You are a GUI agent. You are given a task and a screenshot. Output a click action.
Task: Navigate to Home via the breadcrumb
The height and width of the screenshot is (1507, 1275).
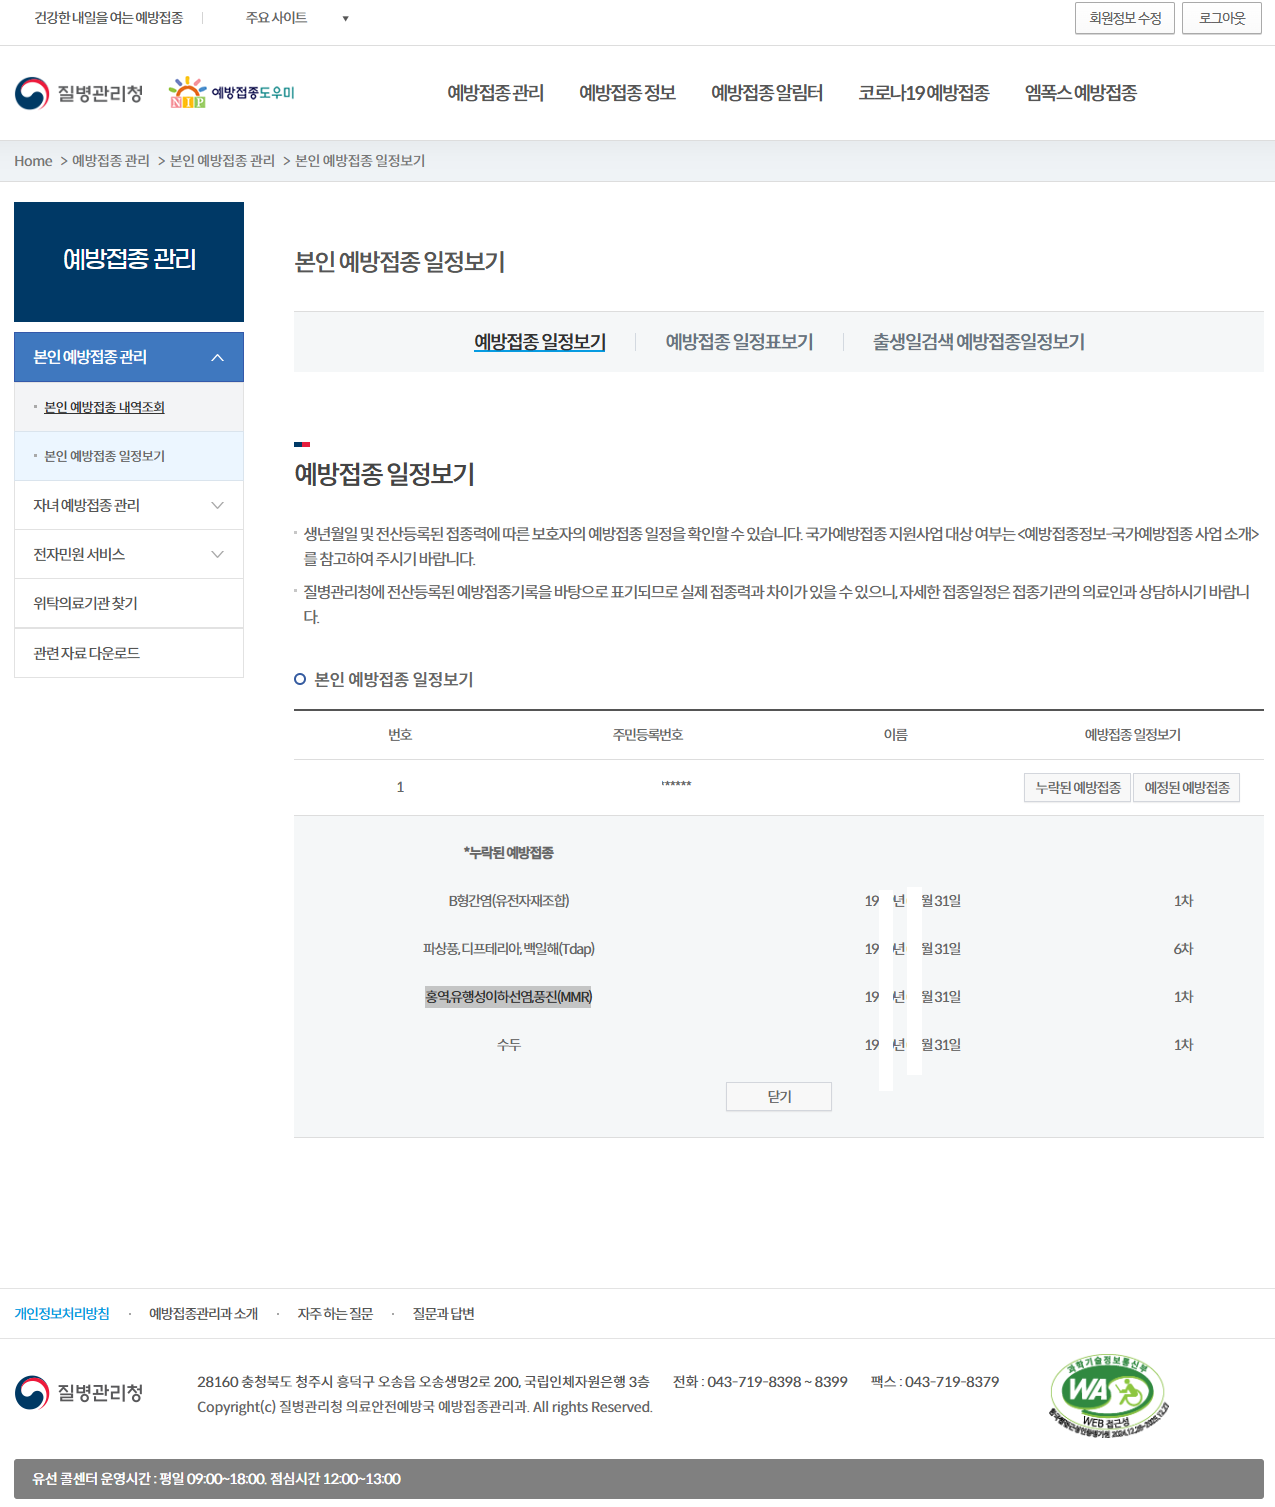point(33,160)
